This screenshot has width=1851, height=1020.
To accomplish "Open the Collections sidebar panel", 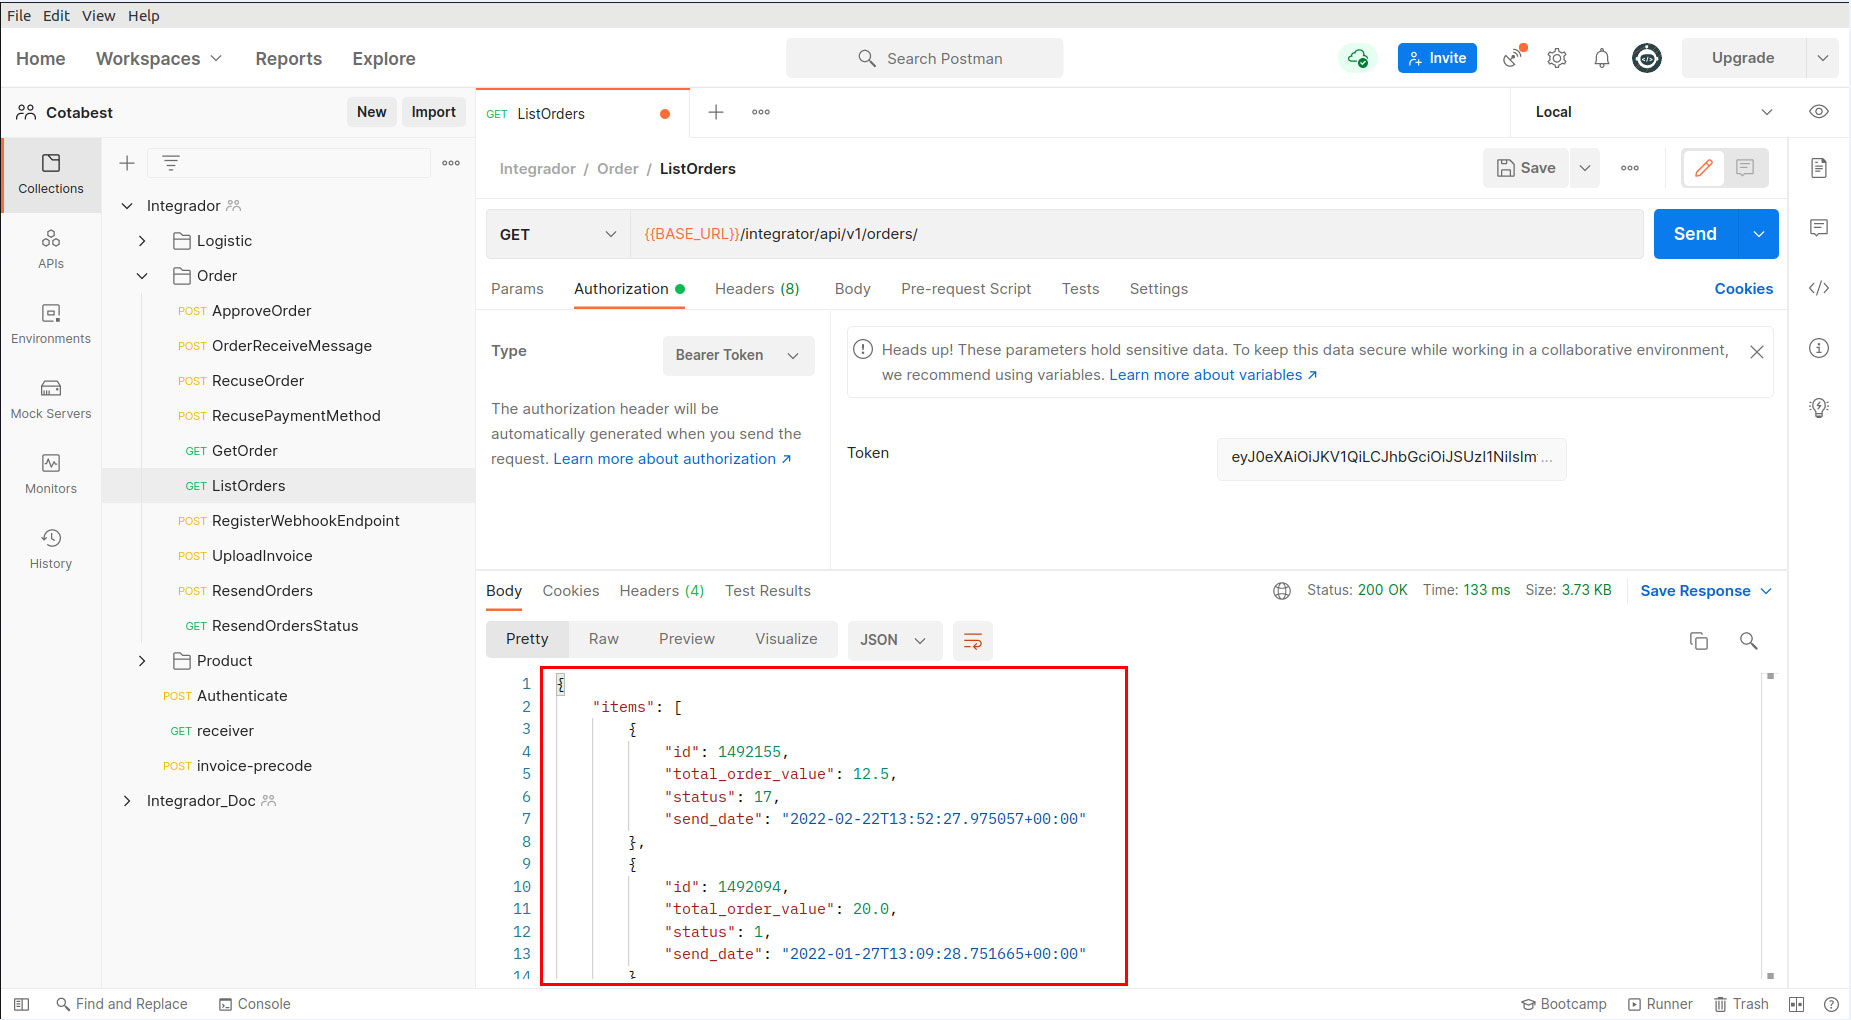I will pos(51,174).
